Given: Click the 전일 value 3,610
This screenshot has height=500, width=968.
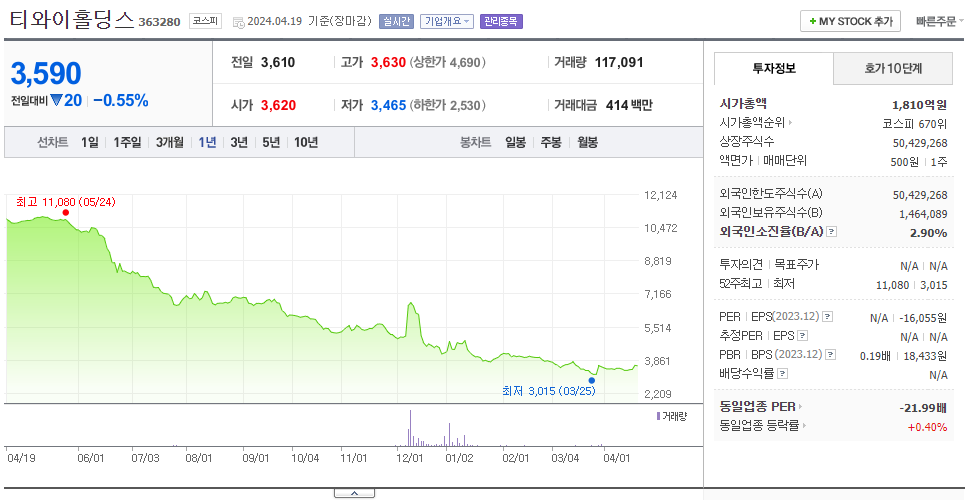Looking at the screenshot, I should click(278, 62).
